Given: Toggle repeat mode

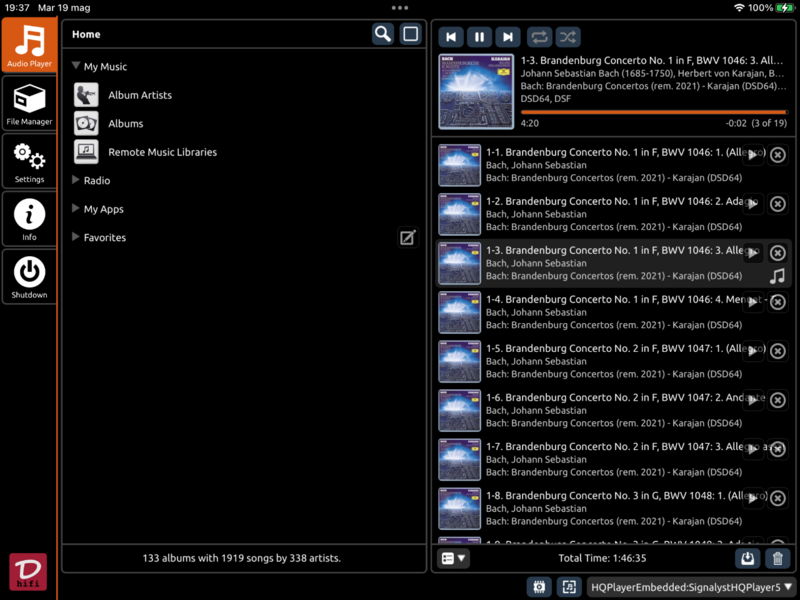Looking at the screenshot, I should pyautogui.click(x=540, y=37).
